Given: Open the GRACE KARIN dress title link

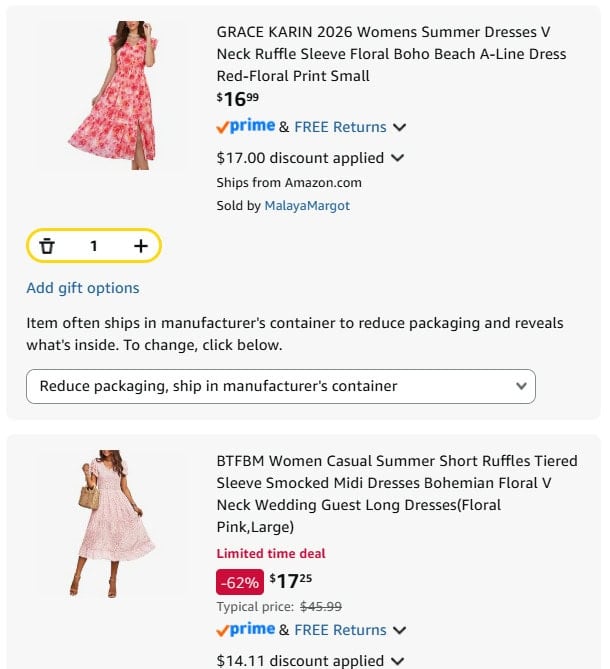Looking at the screenshot, I should (x=391, y=54).
